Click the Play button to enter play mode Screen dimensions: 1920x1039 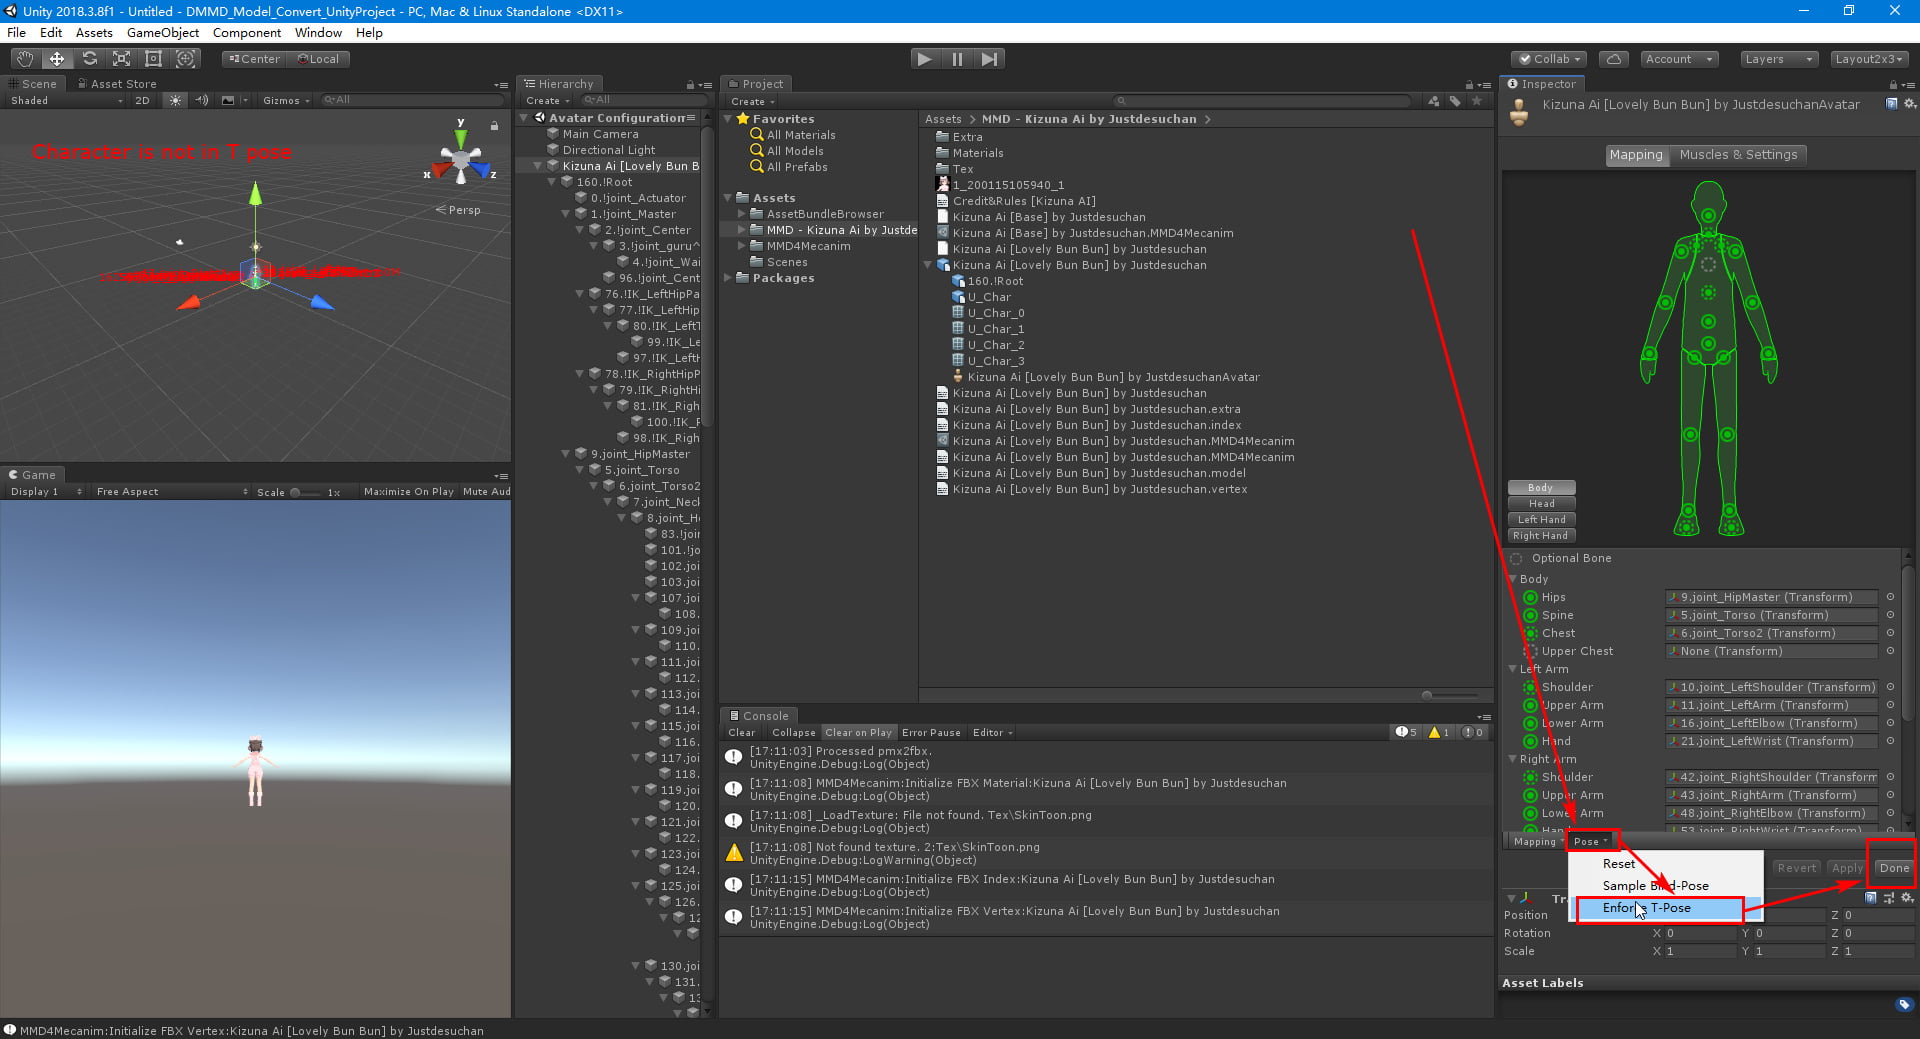point(924,58)
